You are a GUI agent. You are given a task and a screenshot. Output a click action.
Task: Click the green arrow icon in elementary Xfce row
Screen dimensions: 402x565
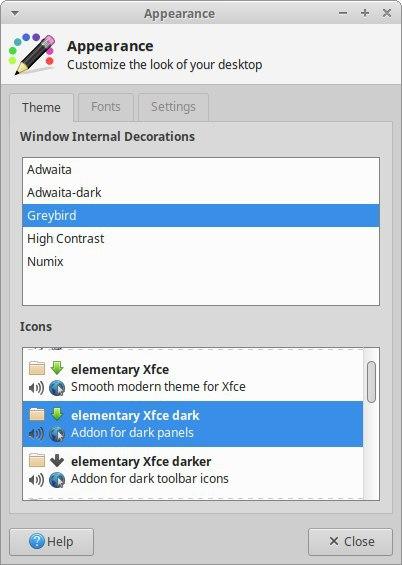coord(57,368)
